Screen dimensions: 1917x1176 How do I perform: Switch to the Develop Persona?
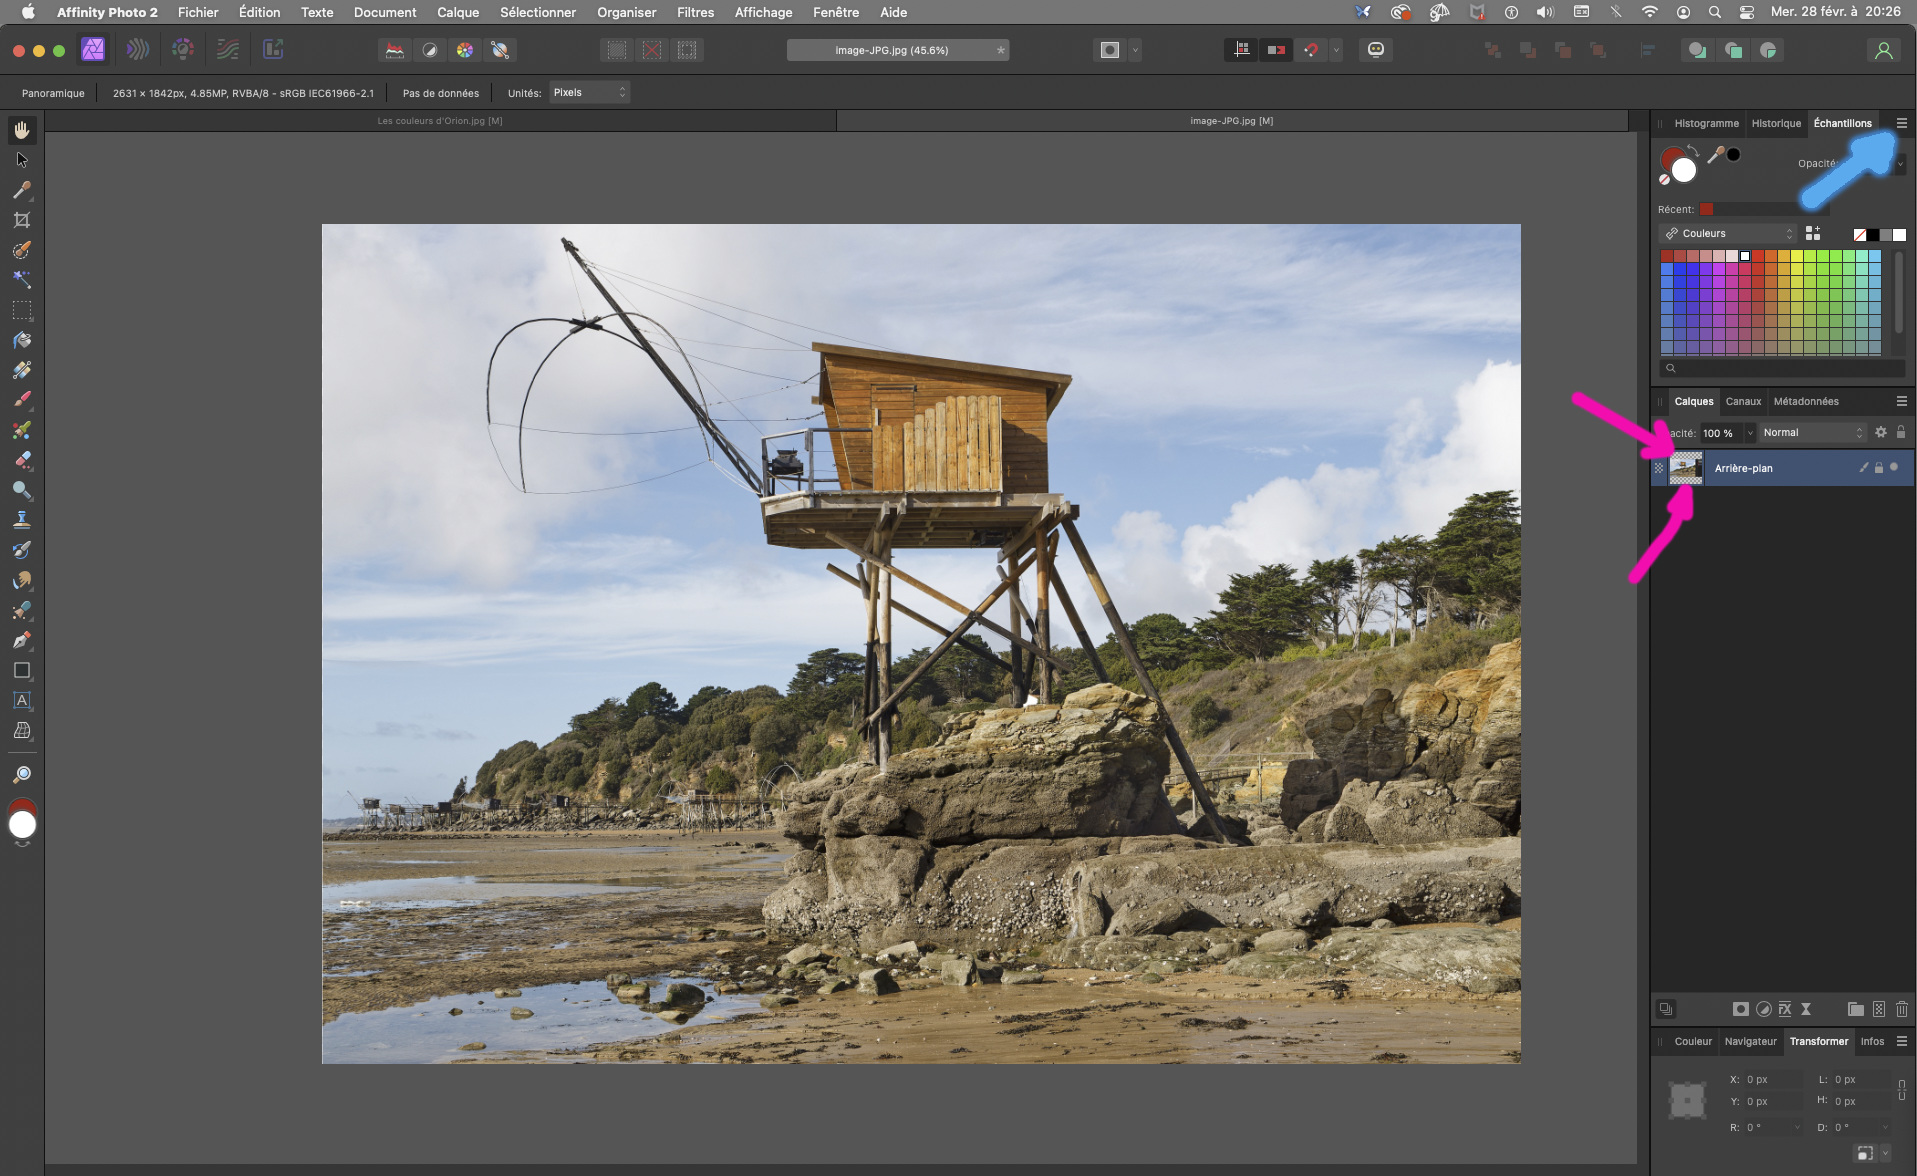(x=183, y=50)
